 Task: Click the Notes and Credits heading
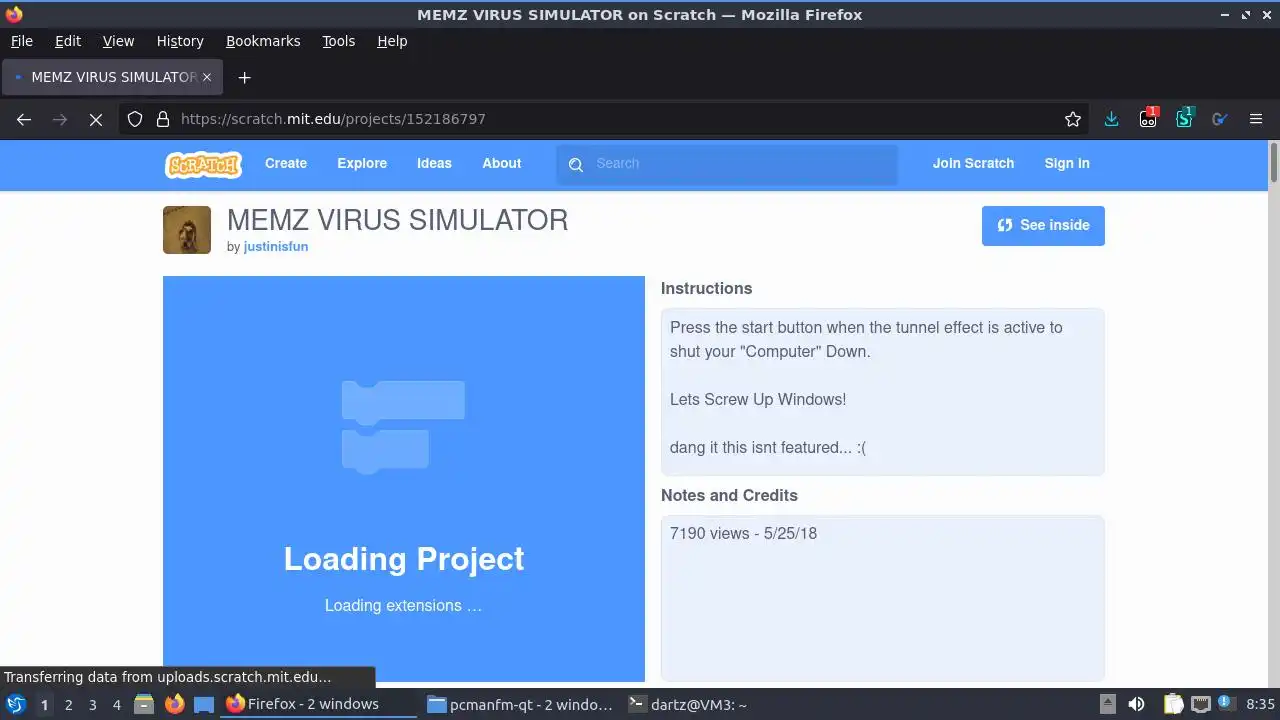tap(729, 496)
